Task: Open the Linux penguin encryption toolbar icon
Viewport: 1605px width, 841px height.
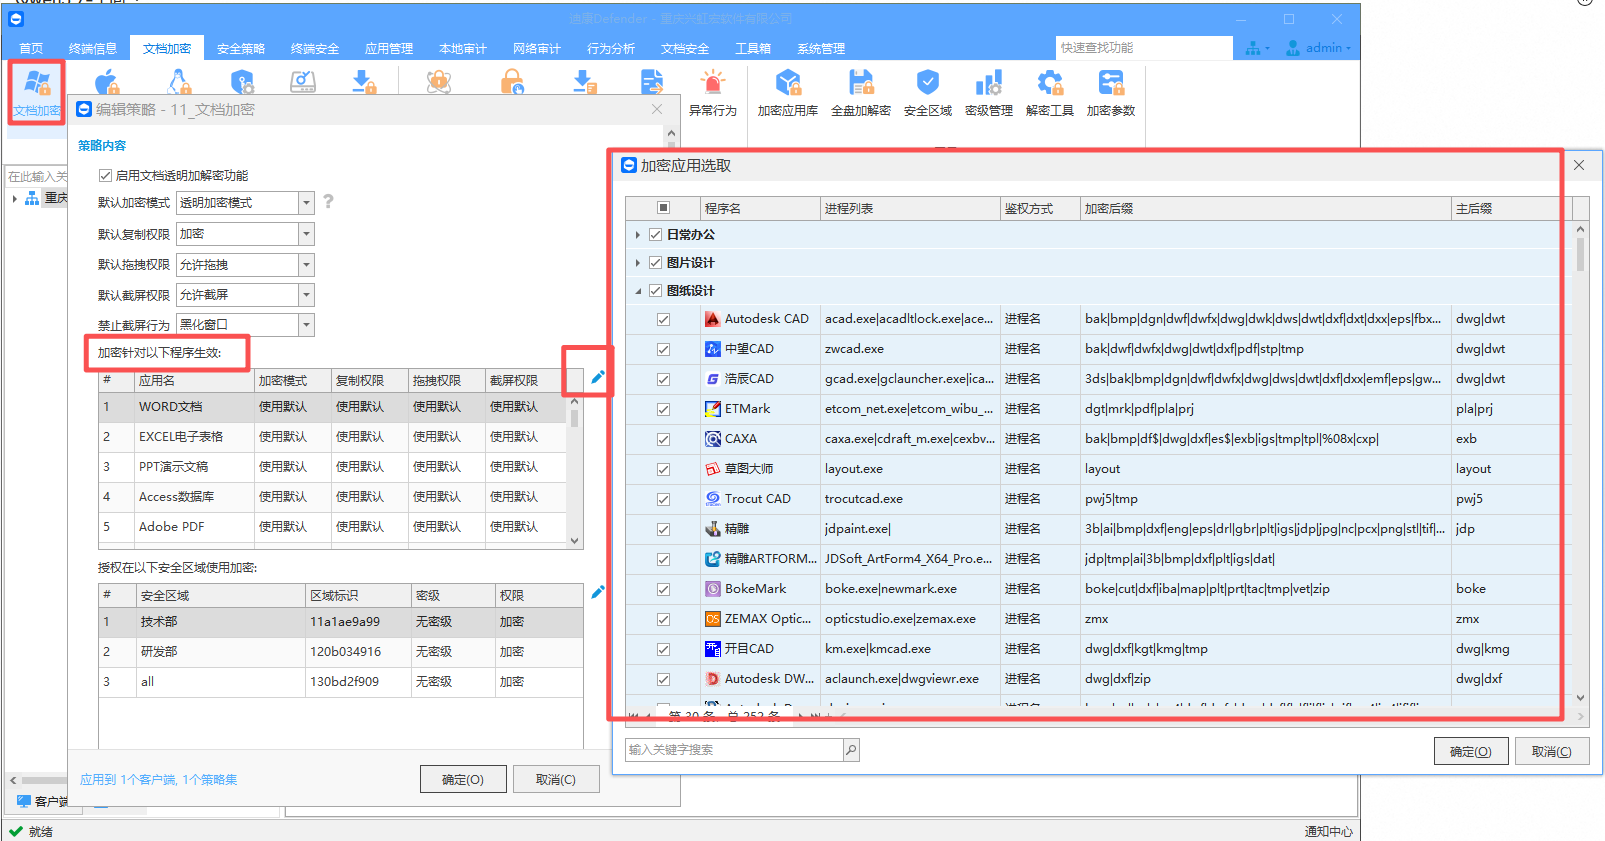Action: tap(179, 83)
